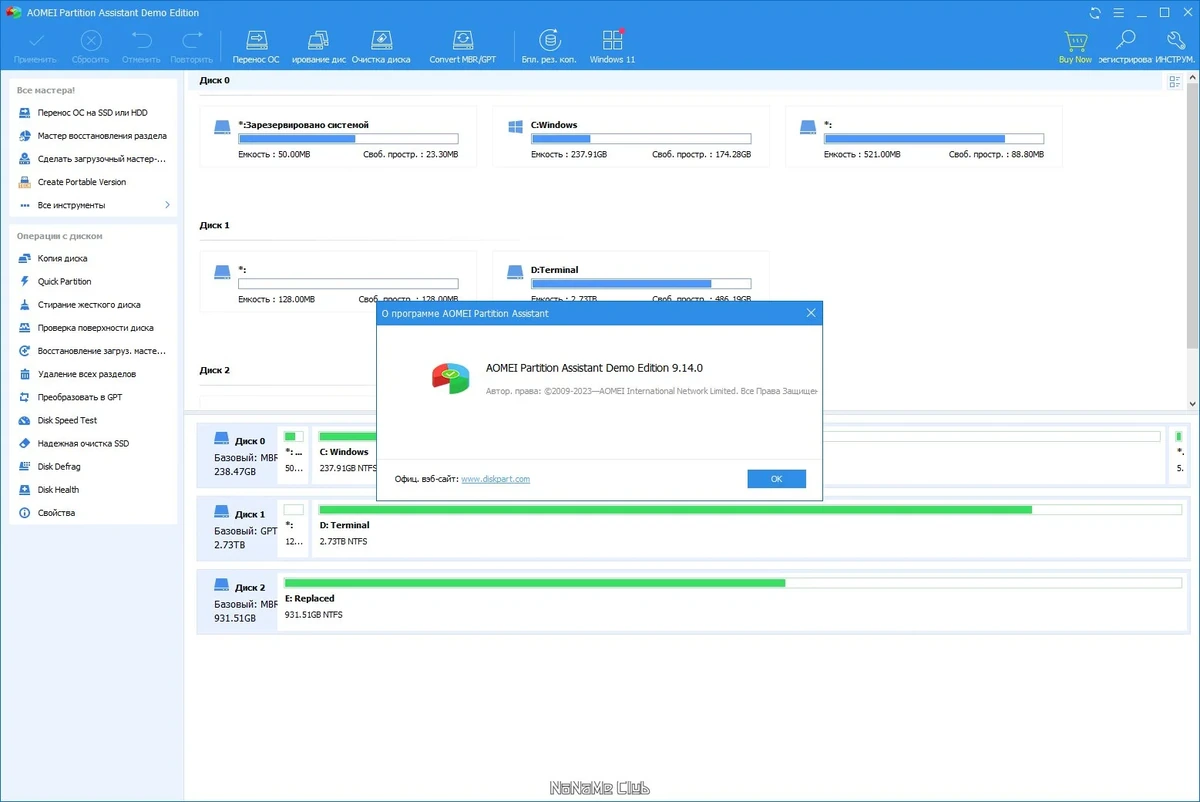Screen dimensions: 1200x802
Task: Close the About dialog
Action: (811, 313)
